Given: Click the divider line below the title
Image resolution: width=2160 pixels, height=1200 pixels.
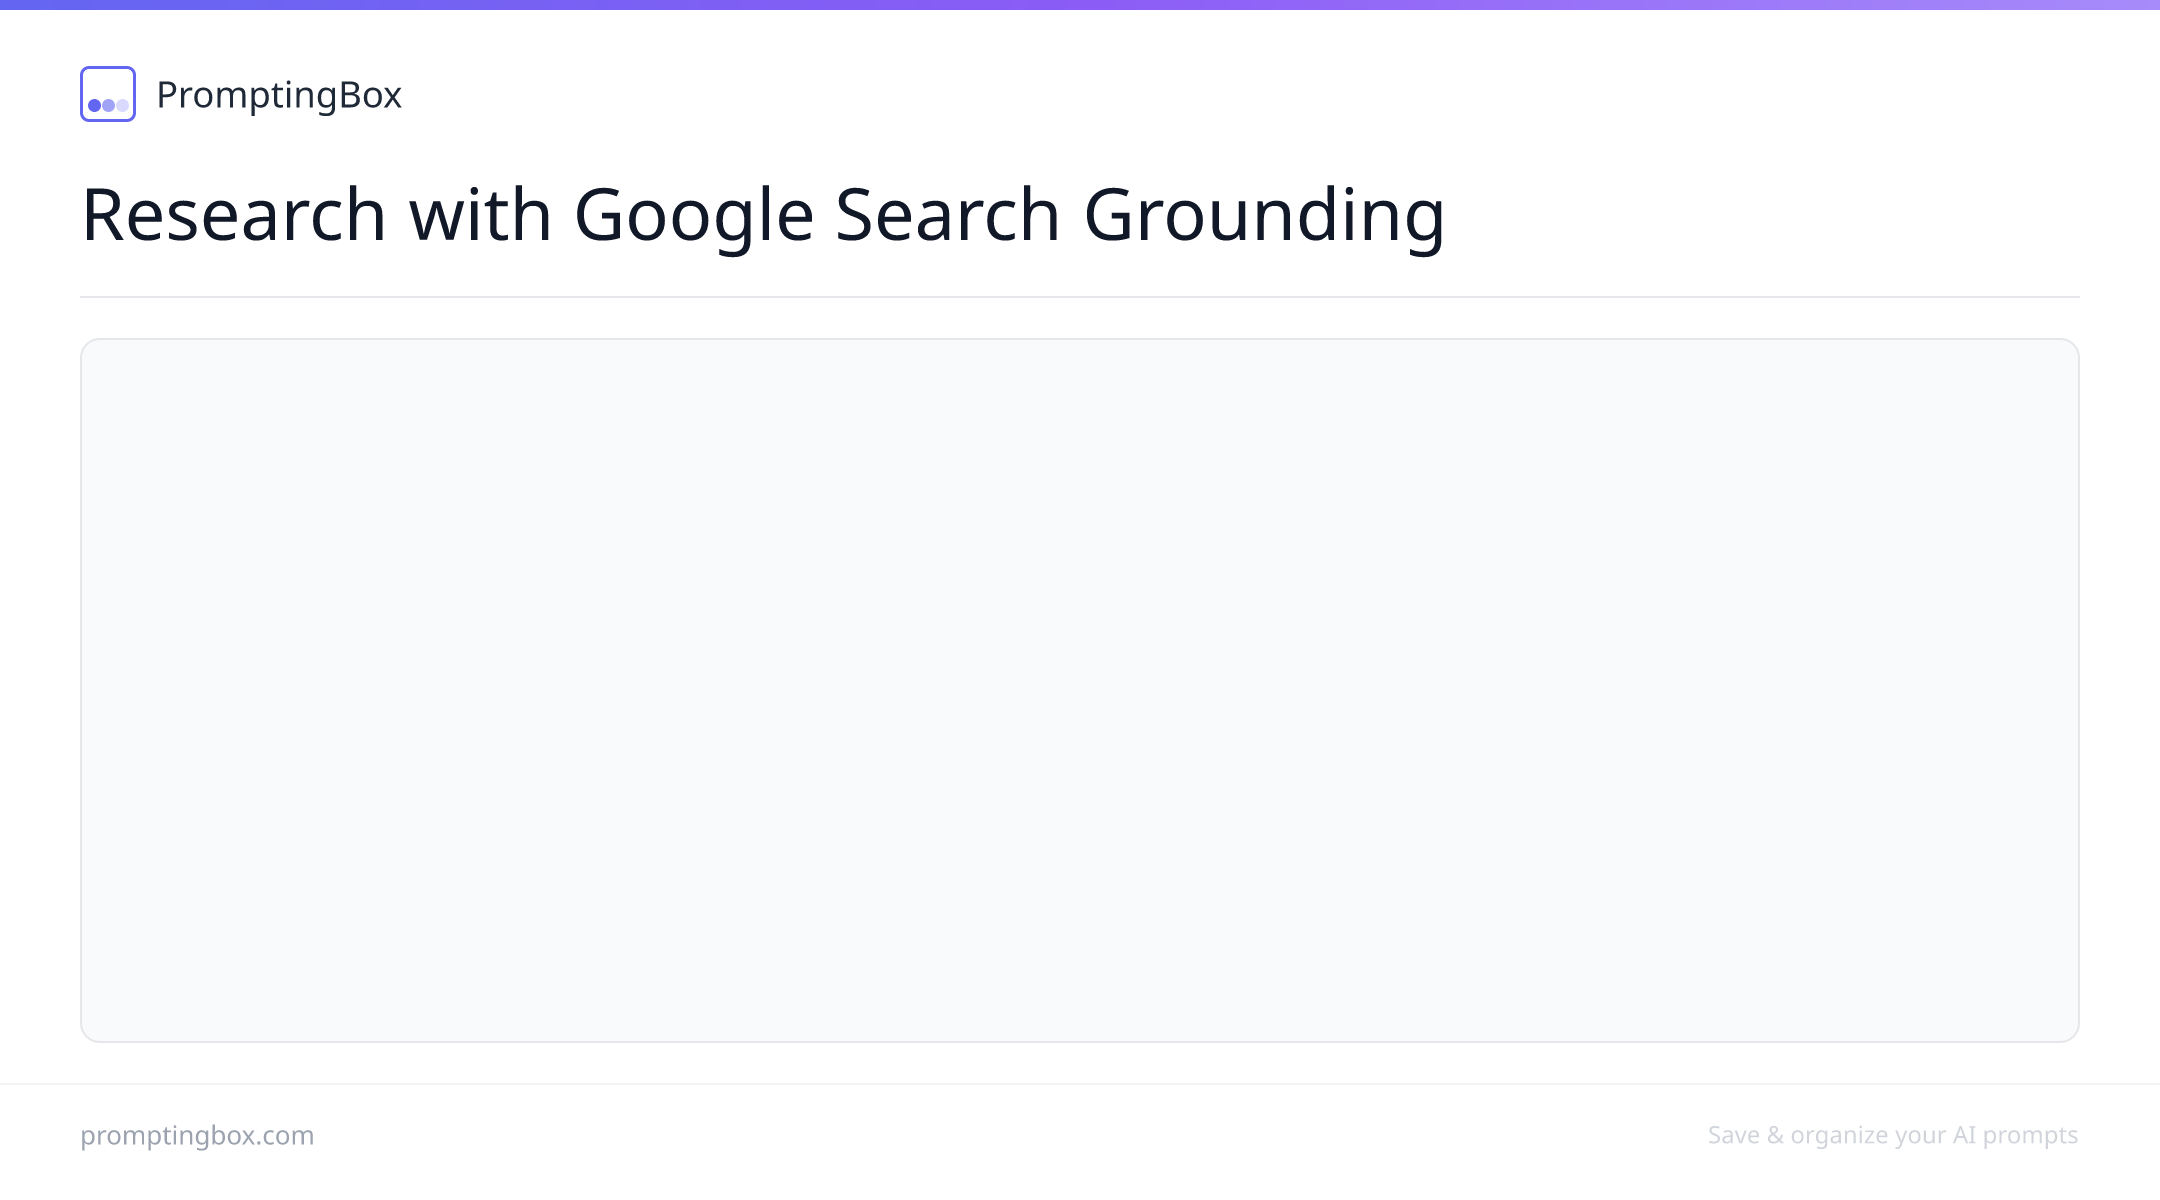Looking at the screenshot, I should pos(1080,297).
